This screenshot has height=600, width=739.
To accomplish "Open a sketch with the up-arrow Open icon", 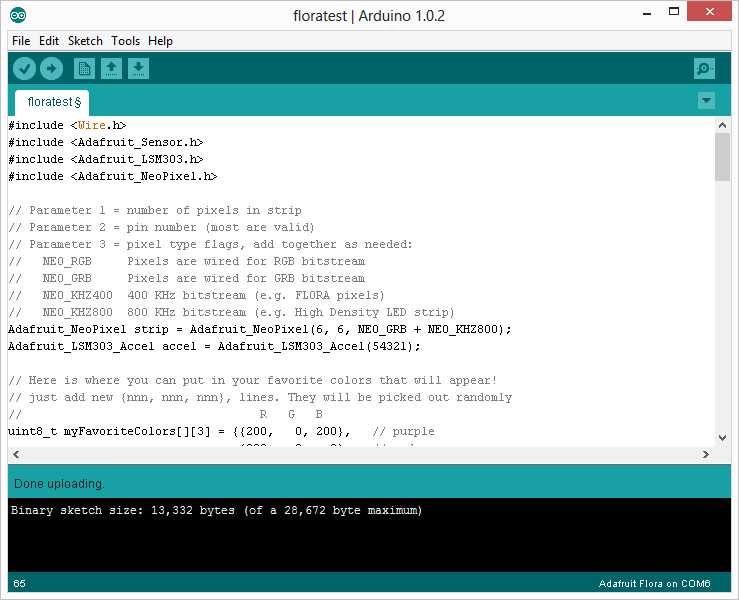I will tap(112, 69).
